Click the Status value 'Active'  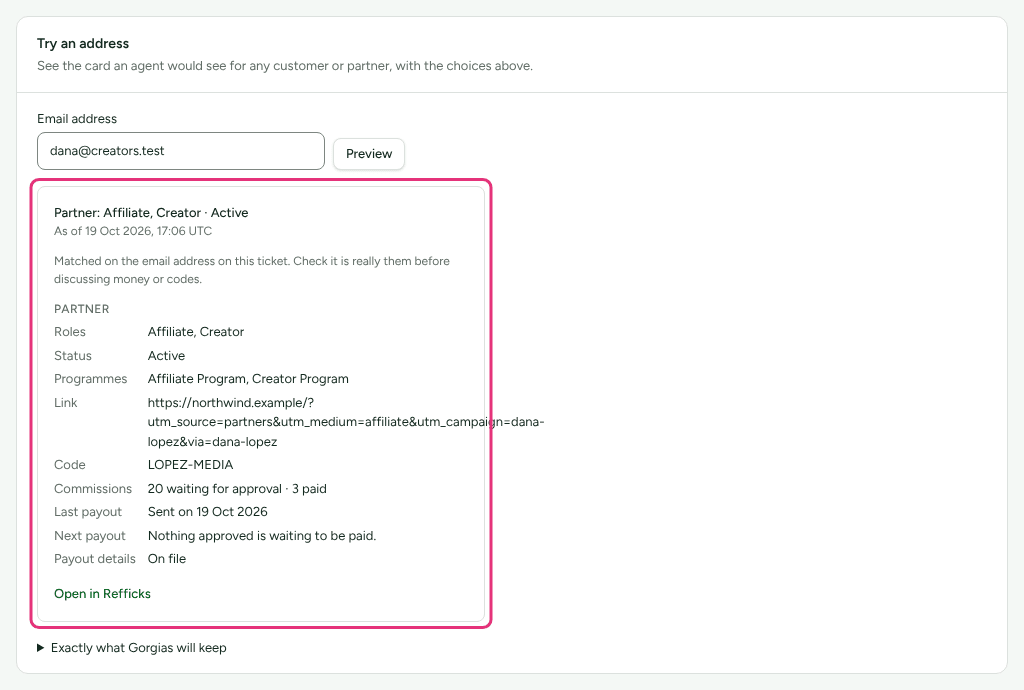pos(167,356)
